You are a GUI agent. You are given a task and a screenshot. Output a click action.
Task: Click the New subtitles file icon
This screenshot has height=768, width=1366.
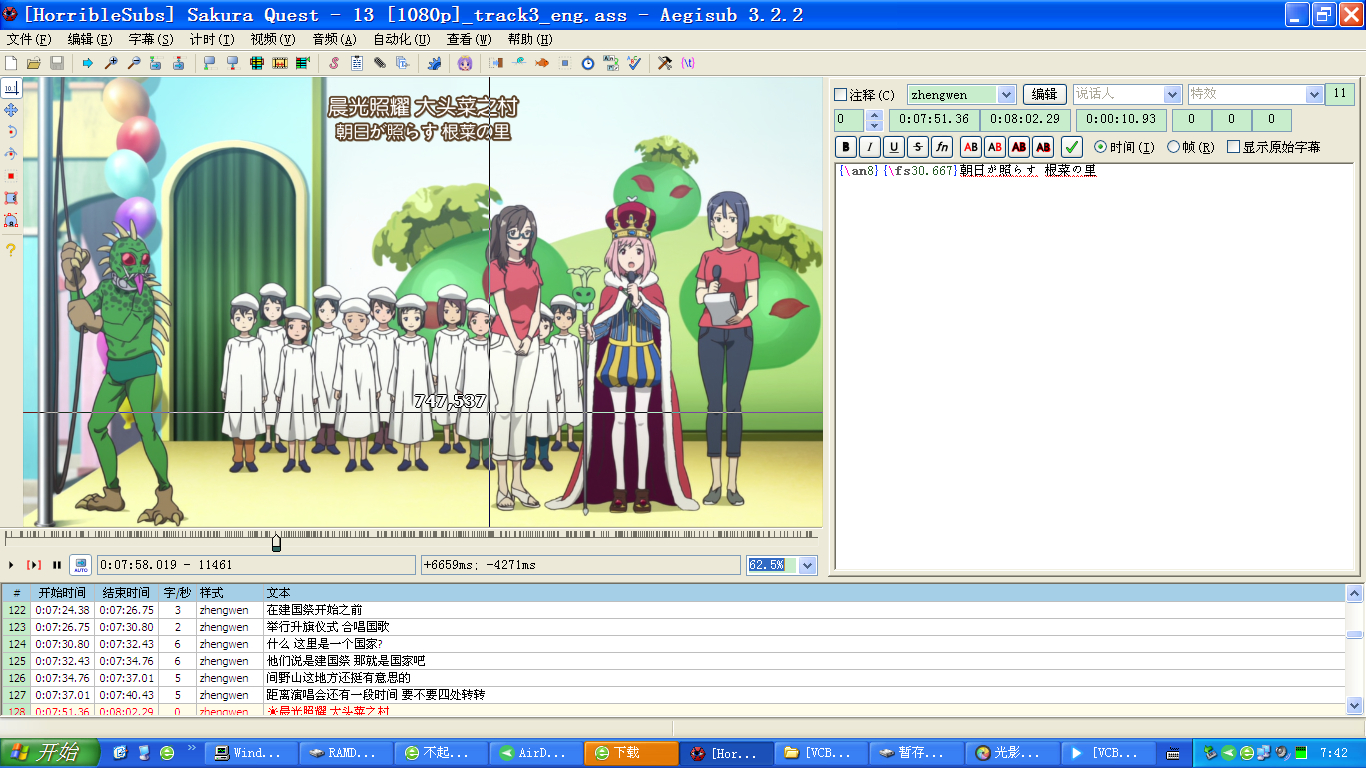tap(10, 63)
